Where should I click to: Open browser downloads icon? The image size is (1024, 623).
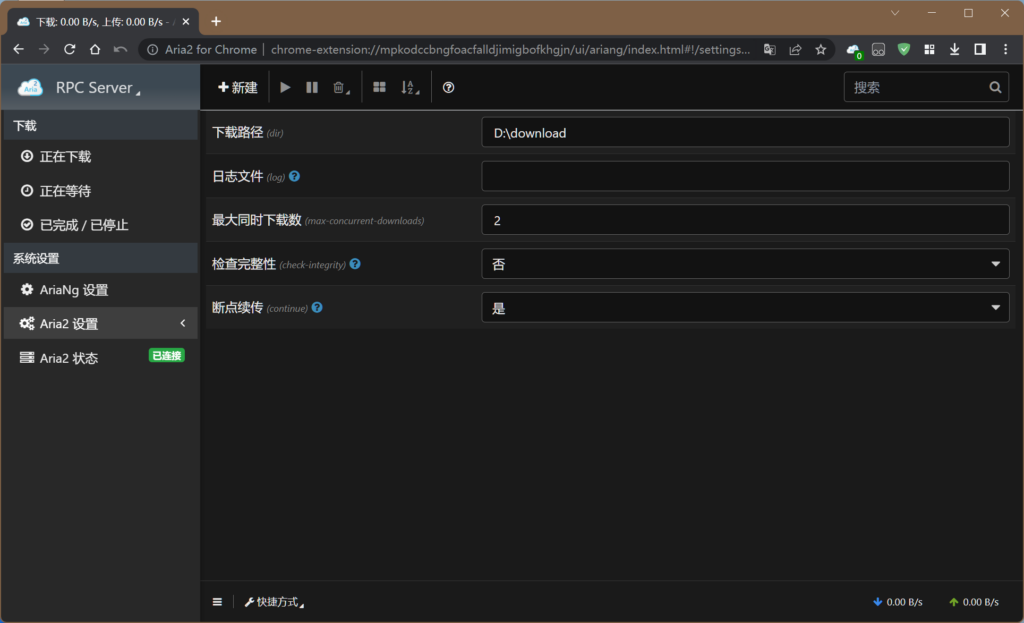[954, 50]
